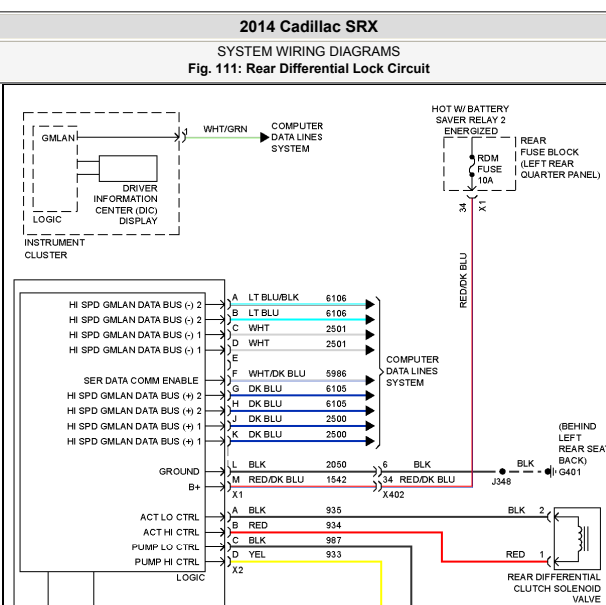
Task: Click the WHT/GRN wire label
Action: click(x=225, y=129)
